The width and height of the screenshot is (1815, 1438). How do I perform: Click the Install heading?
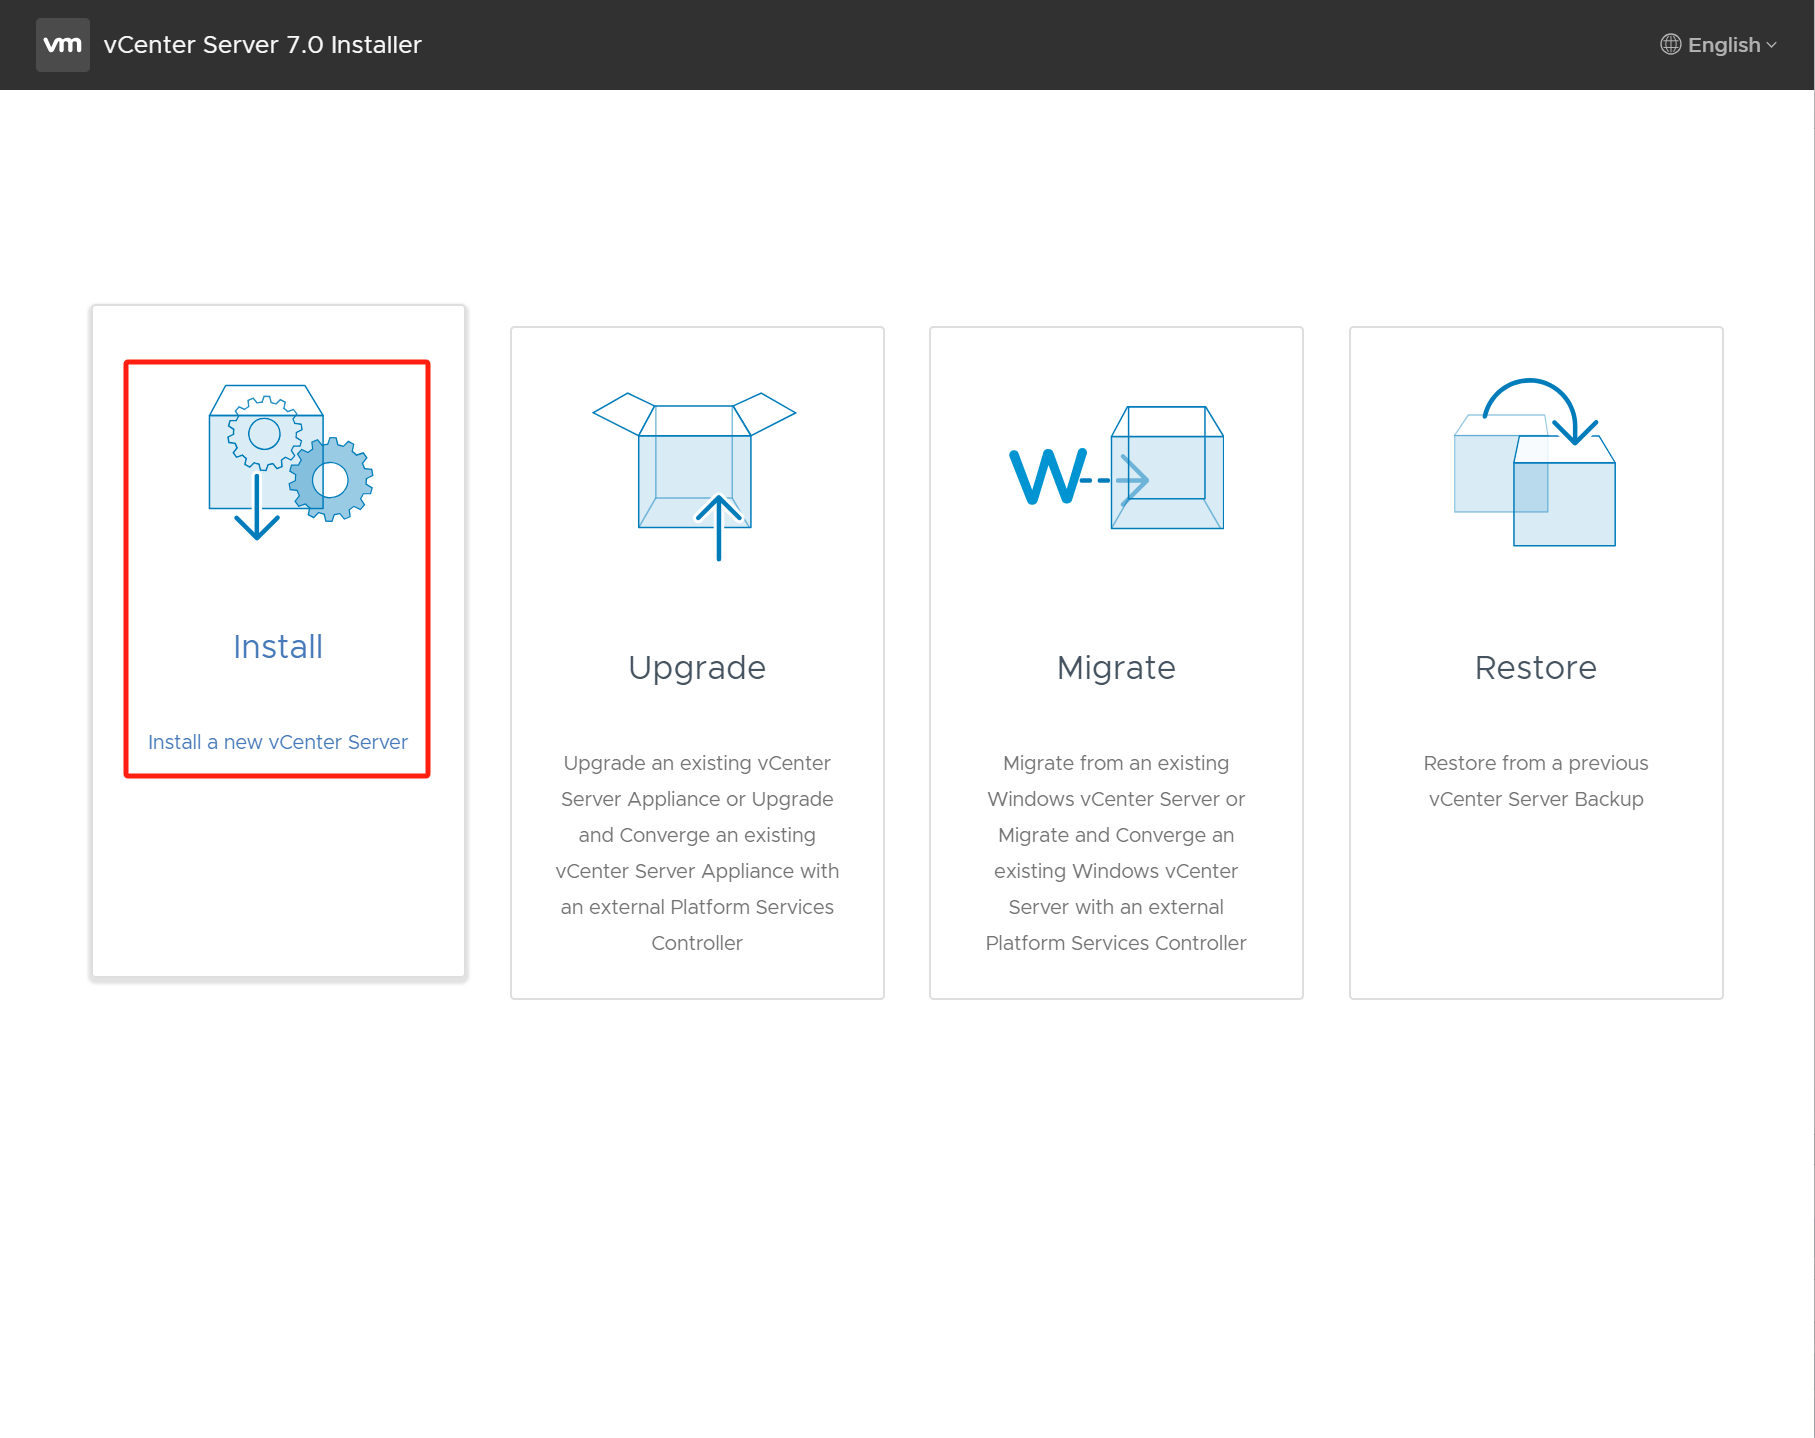278,647
